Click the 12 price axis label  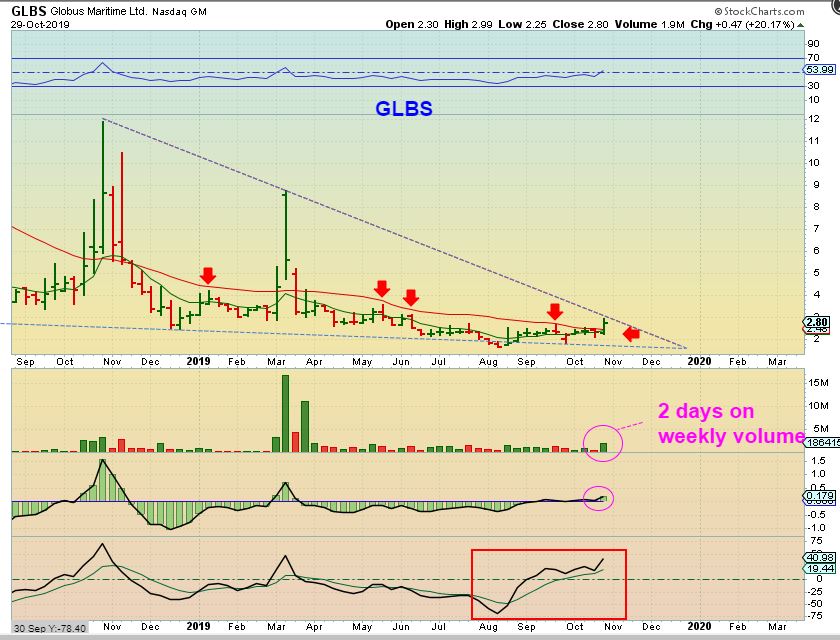(814, 119)
